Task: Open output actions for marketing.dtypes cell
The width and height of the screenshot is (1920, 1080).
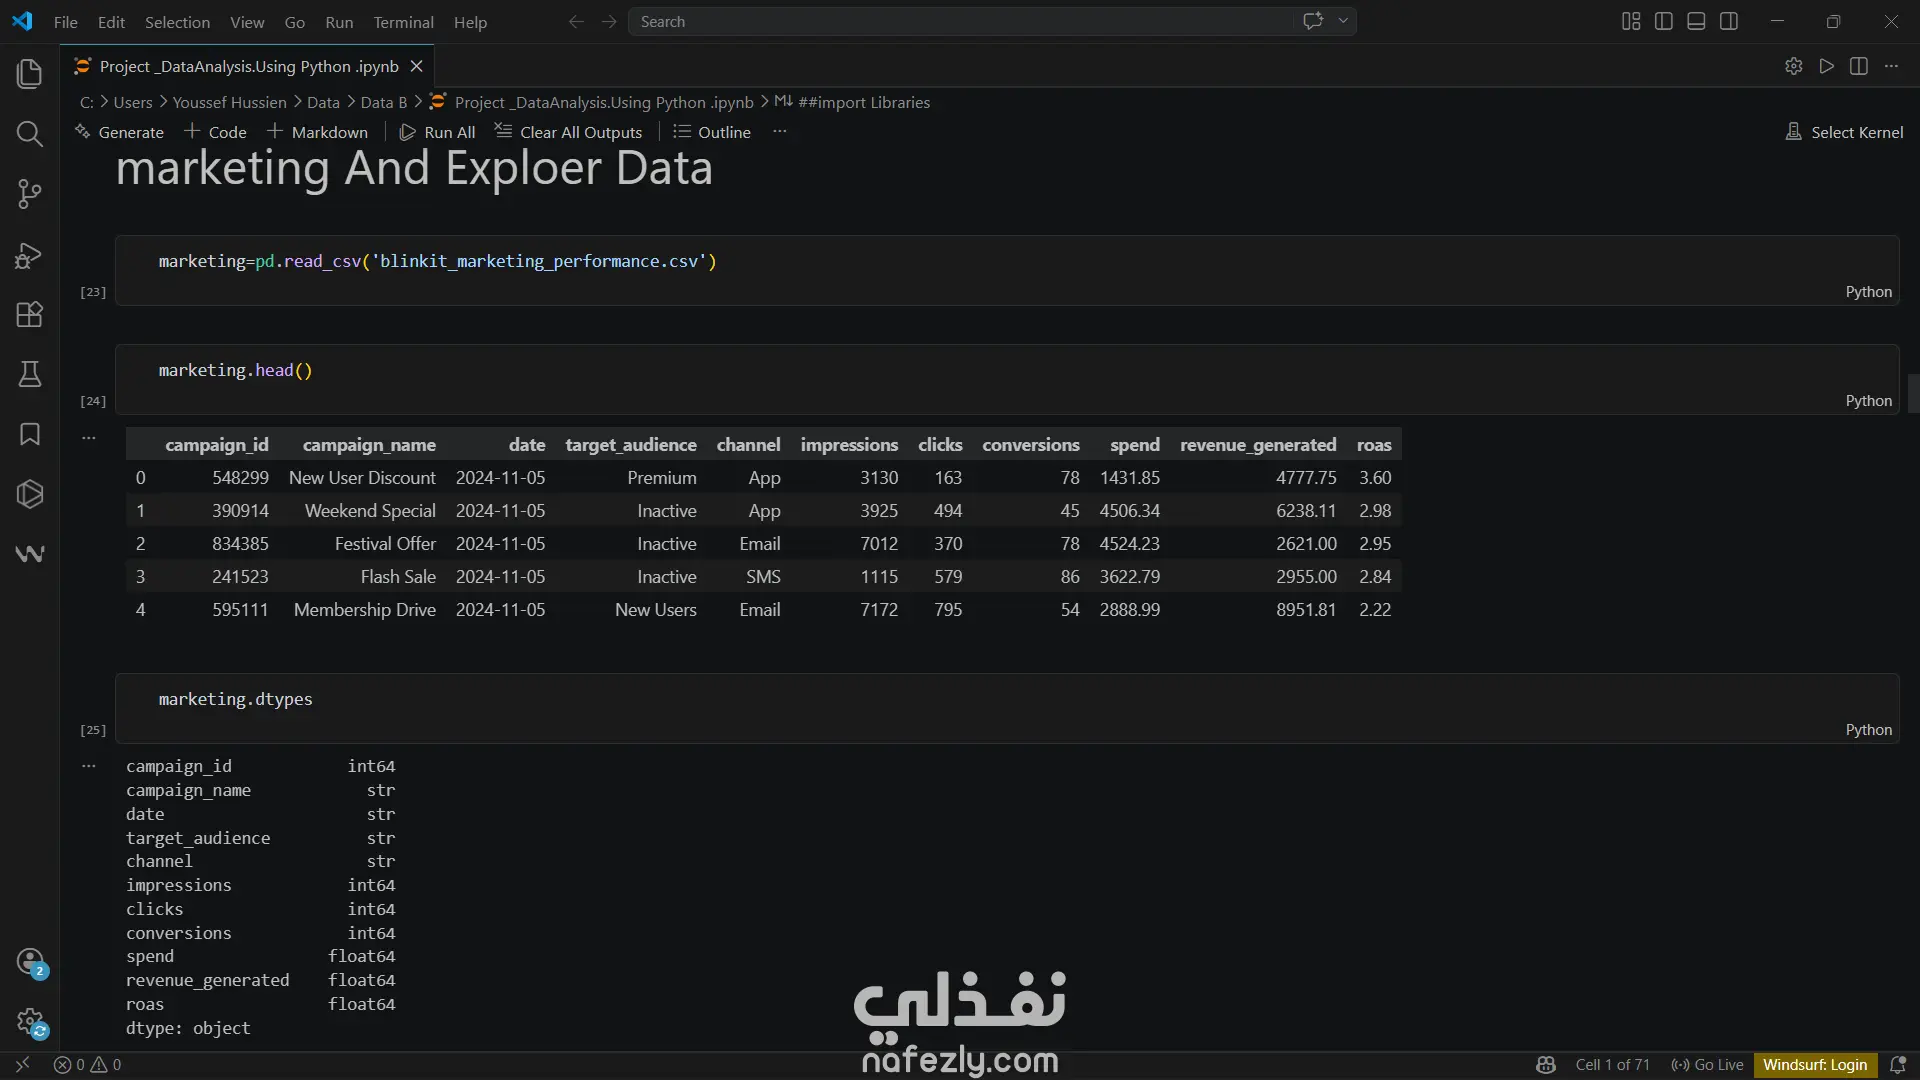Action: point(89,766)
